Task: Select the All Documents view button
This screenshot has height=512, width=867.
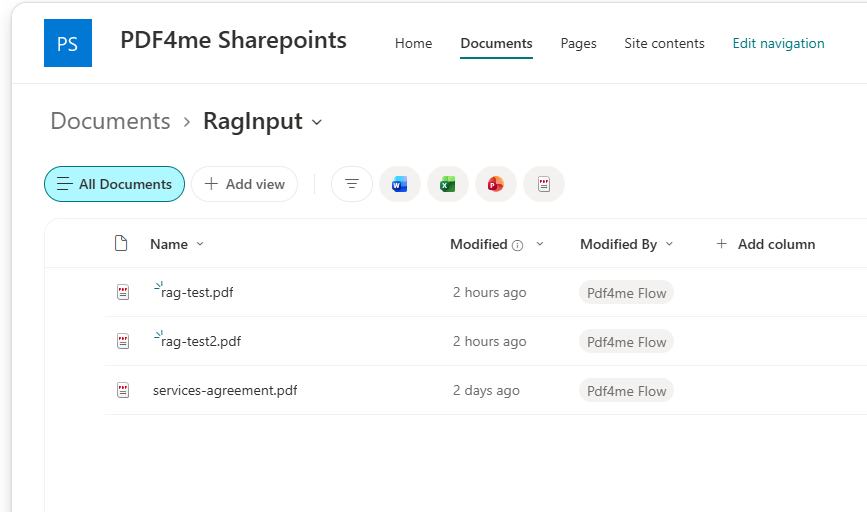Action: (114, 184)
